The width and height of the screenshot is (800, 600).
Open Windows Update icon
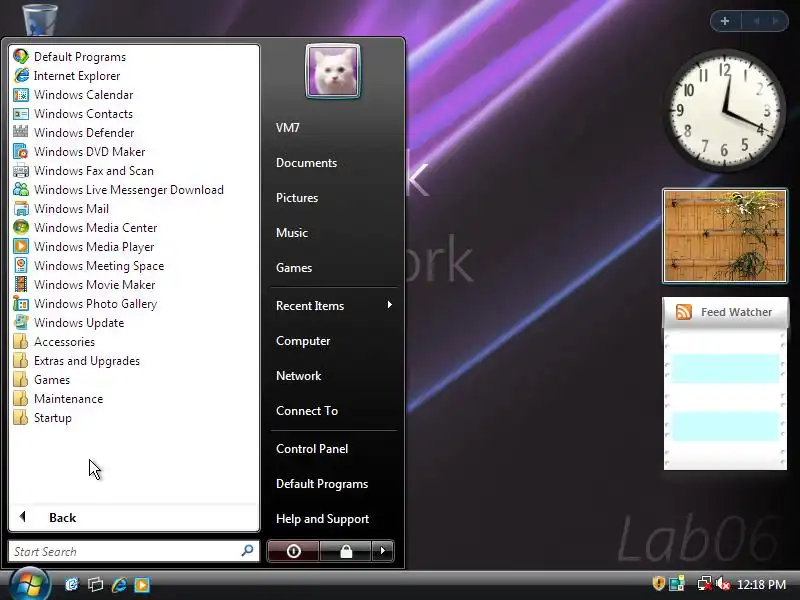click(21, 322)
